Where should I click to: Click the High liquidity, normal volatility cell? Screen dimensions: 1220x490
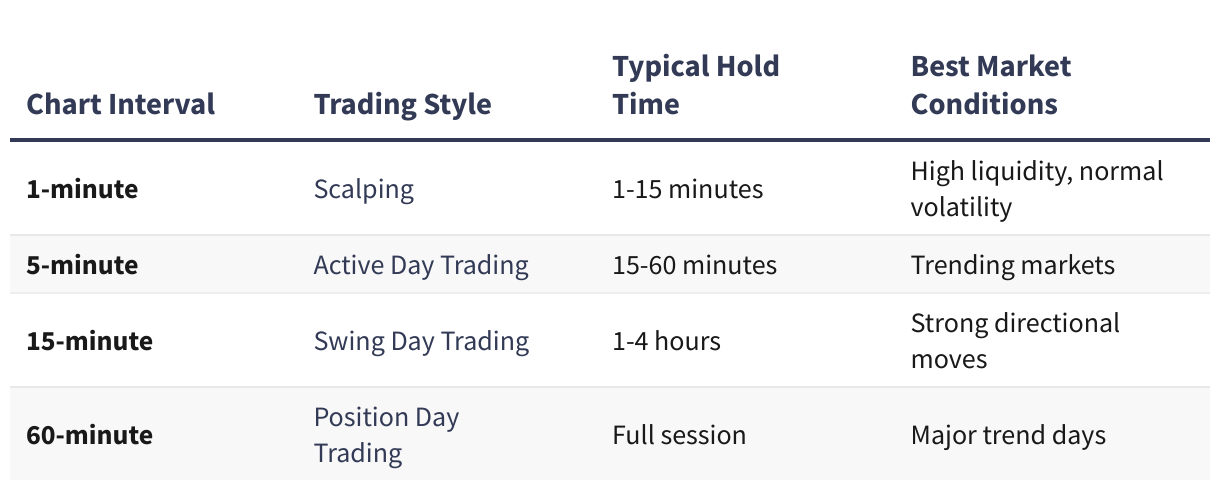(x=1036, y=189)
